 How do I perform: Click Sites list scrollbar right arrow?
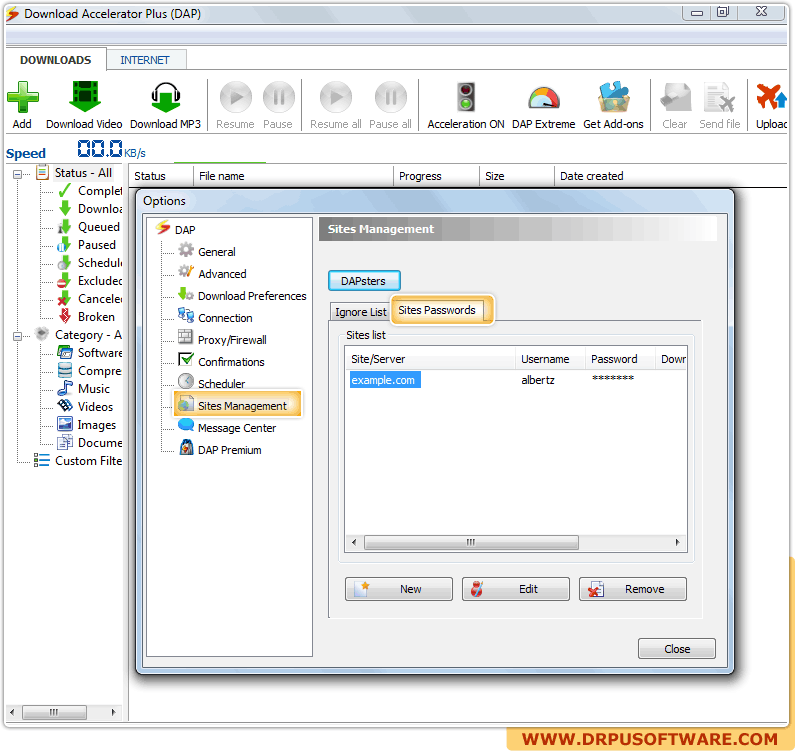coord(678,542)
